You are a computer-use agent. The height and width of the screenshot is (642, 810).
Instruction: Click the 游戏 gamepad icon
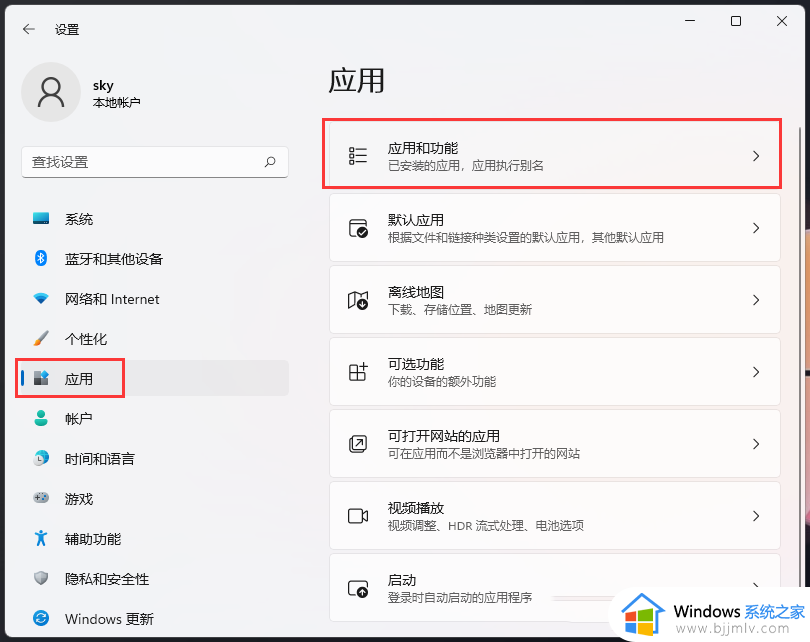[41, 498]
